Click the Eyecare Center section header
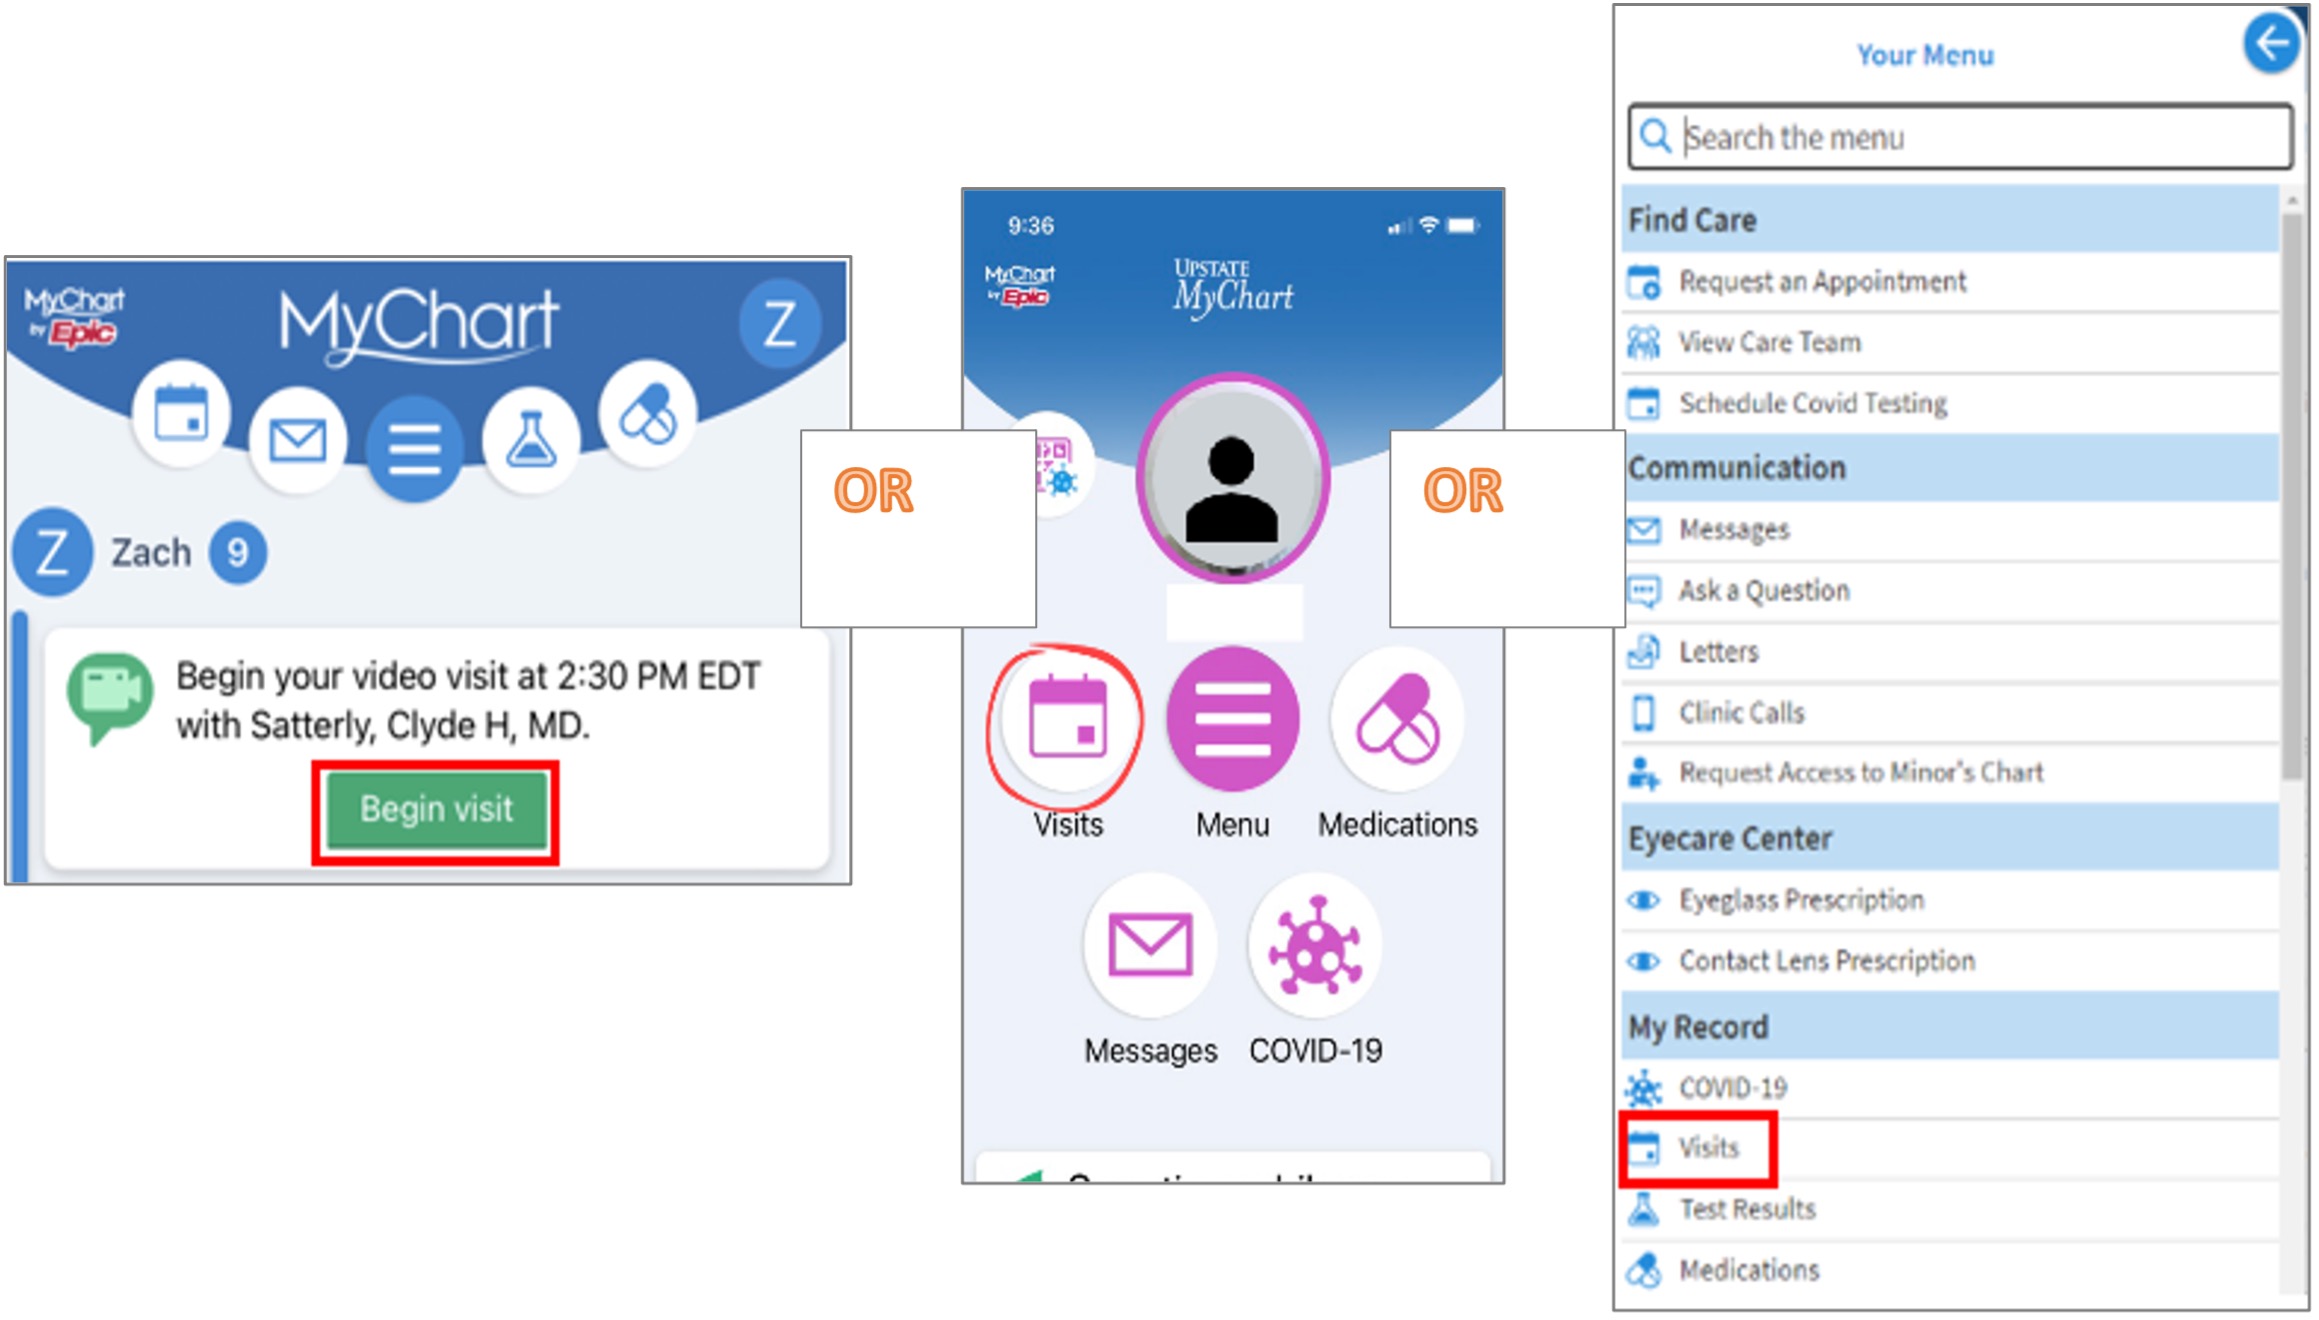The image size is (2319, 1320). click(1950, 838)
